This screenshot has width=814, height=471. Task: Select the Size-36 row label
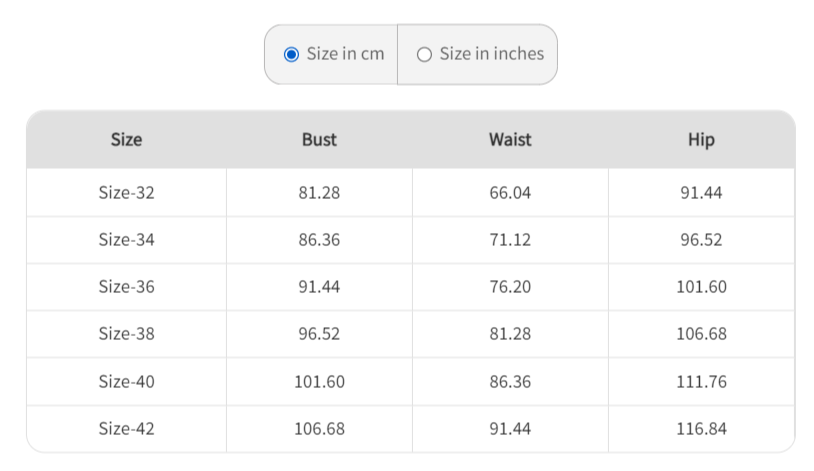click(x=126, y=287)
